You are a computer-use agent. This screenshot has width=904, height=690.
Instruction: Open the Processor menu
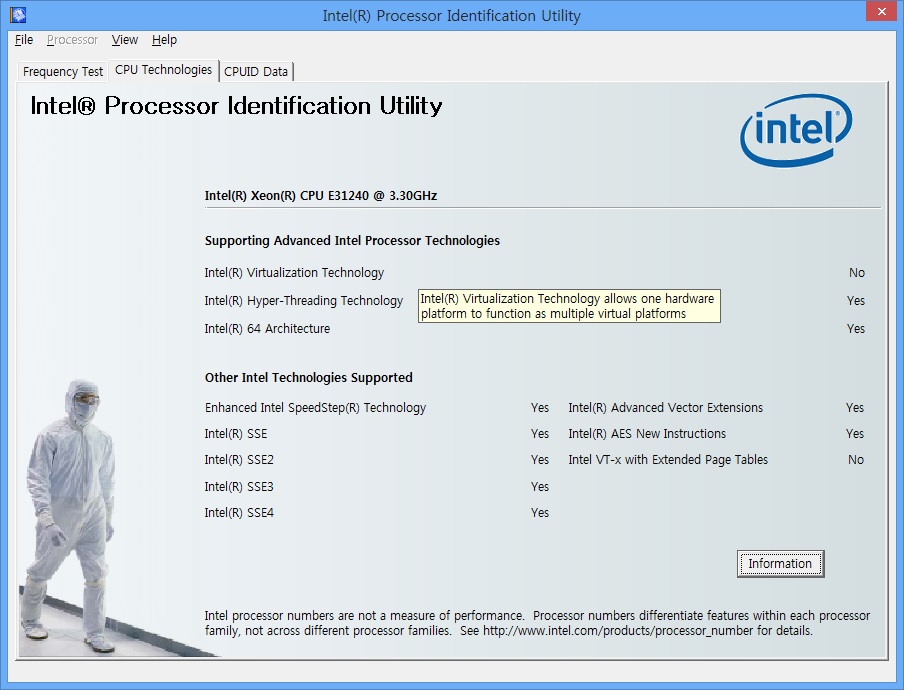click(x=73, y=40)
